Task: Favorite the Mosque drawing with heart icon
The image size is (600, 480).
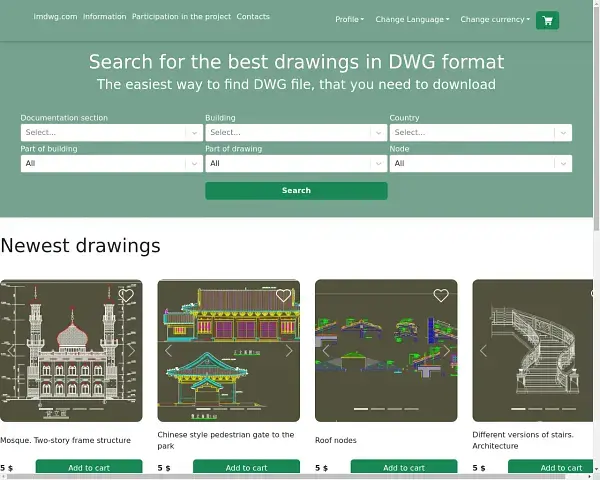Action: (126, 296)
